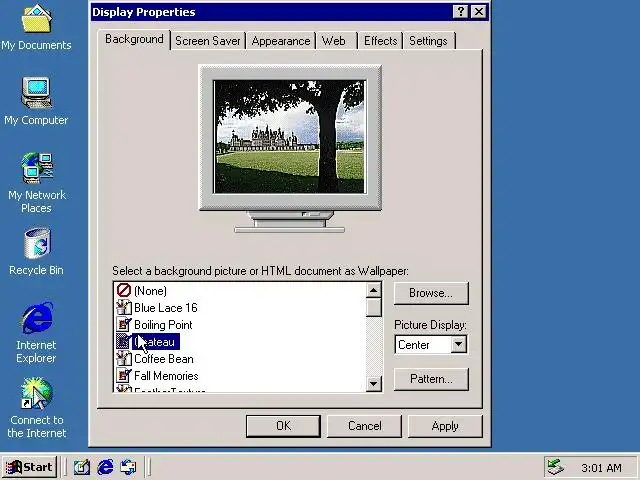640x480 pixels.
Task: Click the Apply button
Action: (x=445, y=426)
